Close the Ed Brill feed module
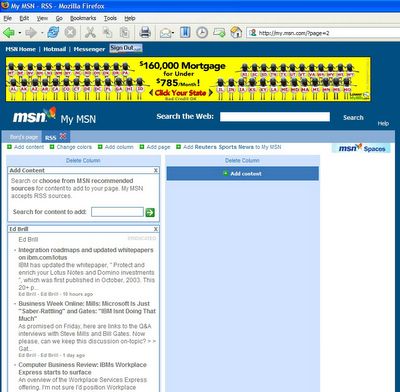Image resolution: width=400 pixels, height=392 pixels. (156, 229)
